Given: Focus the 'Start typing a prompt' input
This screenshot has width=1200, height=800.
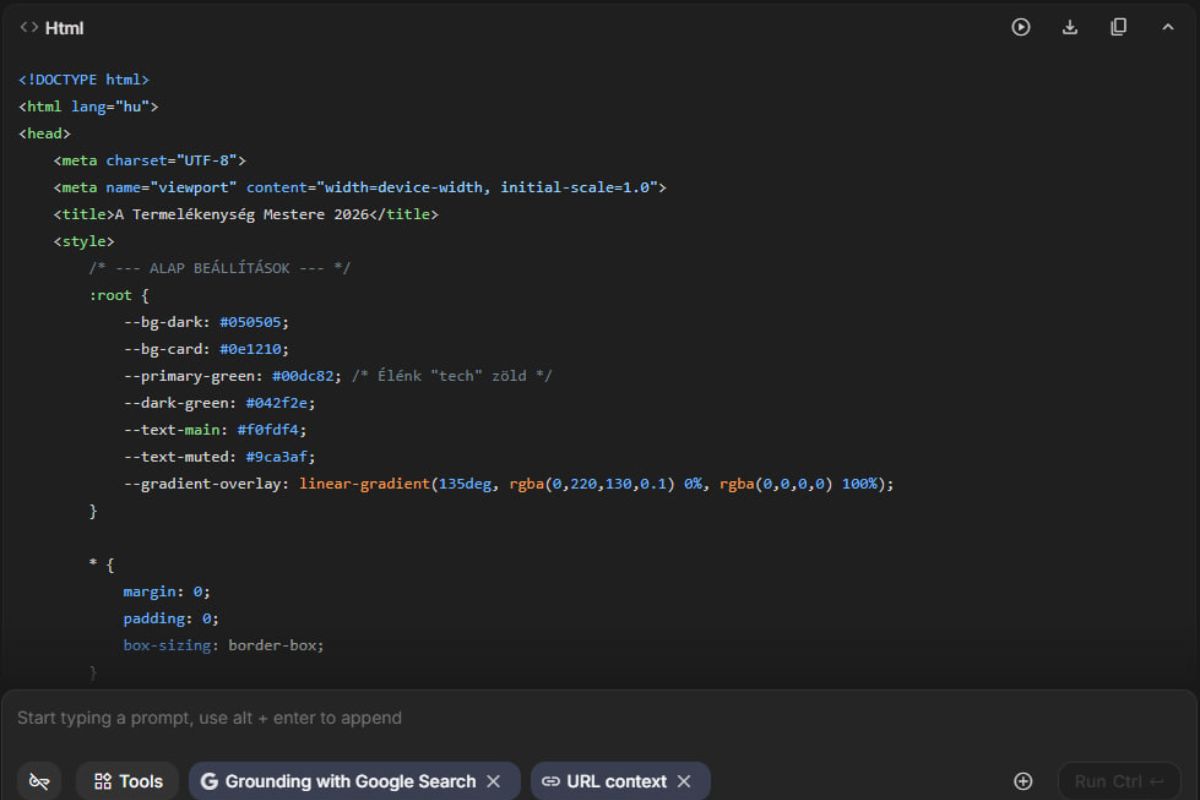Looking at the screenshot, I should click(x=500, y=717).
